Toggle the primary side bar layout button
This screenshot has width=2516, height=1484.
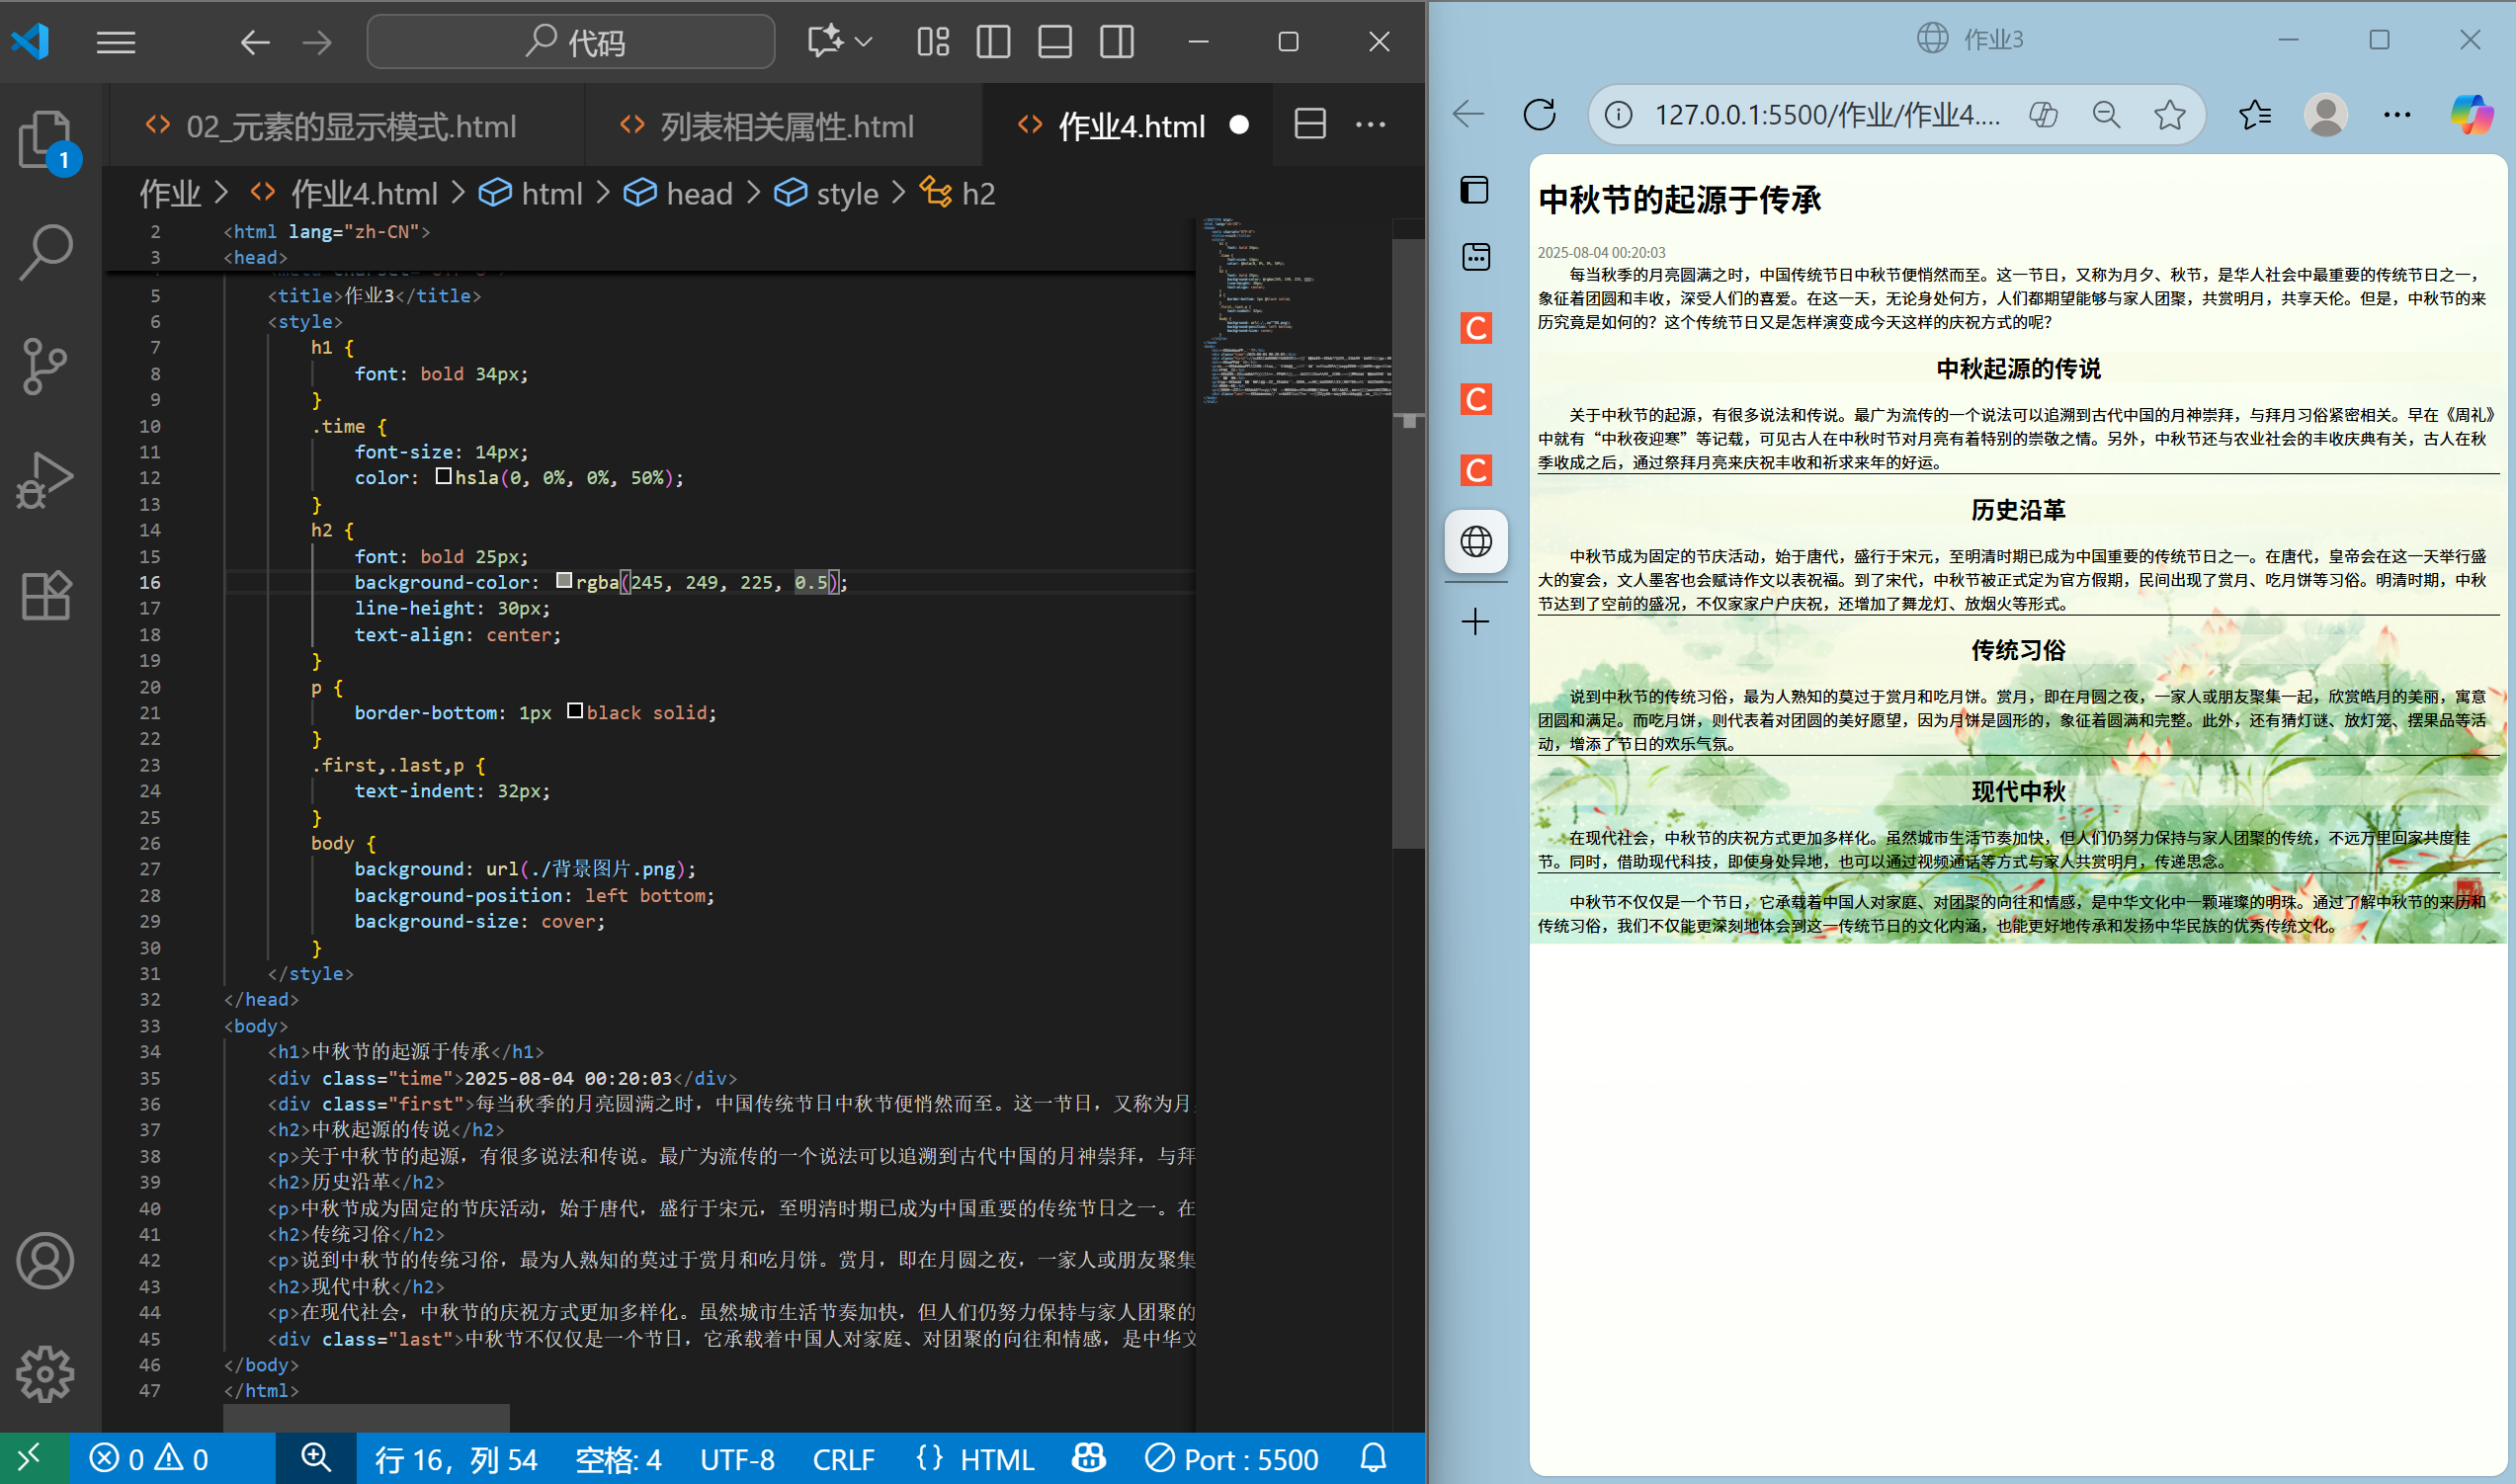992,42
